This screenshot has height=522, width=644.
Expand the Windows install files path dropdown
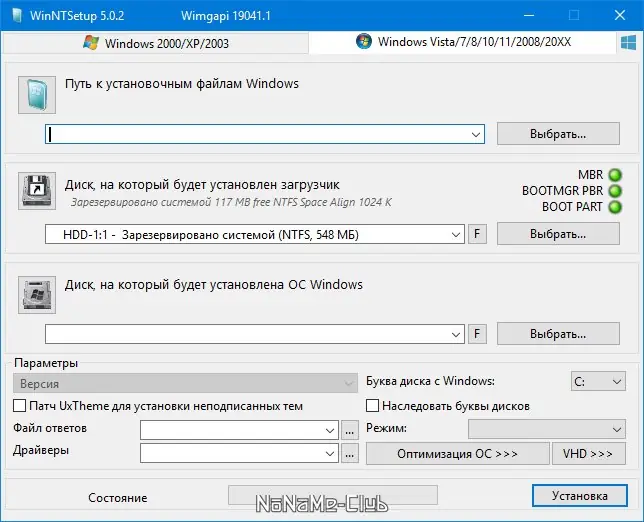tap(476, 134)
